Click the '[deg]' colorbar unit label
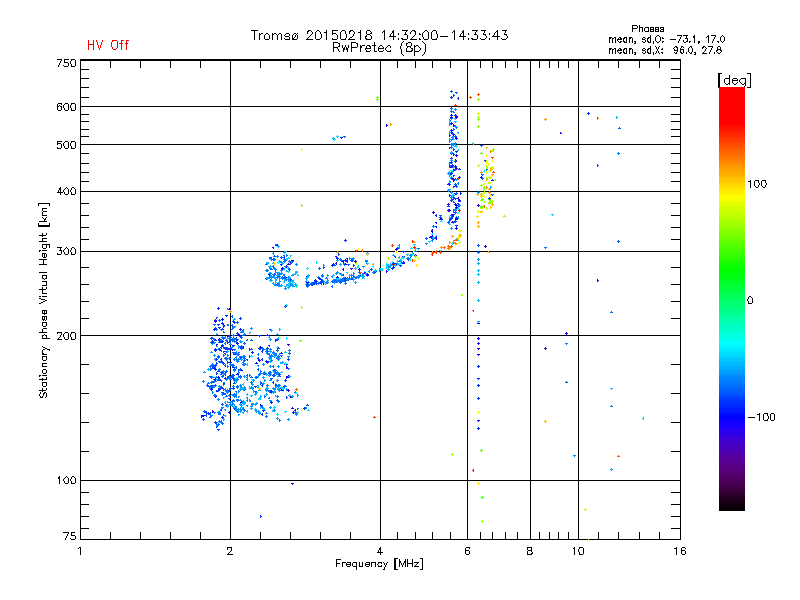 (x=734, y=80)
